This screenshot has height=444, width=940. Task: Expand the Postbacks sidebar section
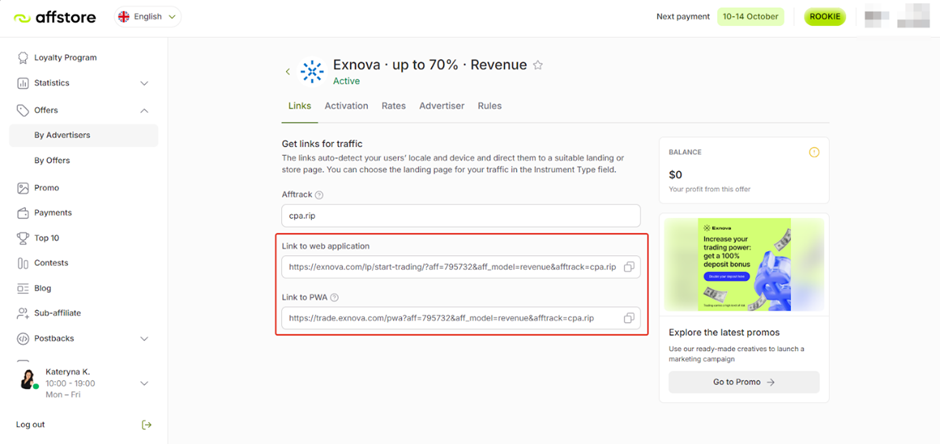pyautogui.click(x=144, y=339)
